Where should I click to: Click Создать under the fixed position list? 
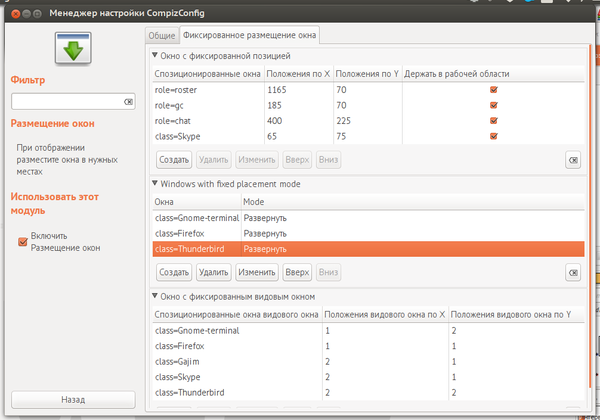tap(174, 159)
